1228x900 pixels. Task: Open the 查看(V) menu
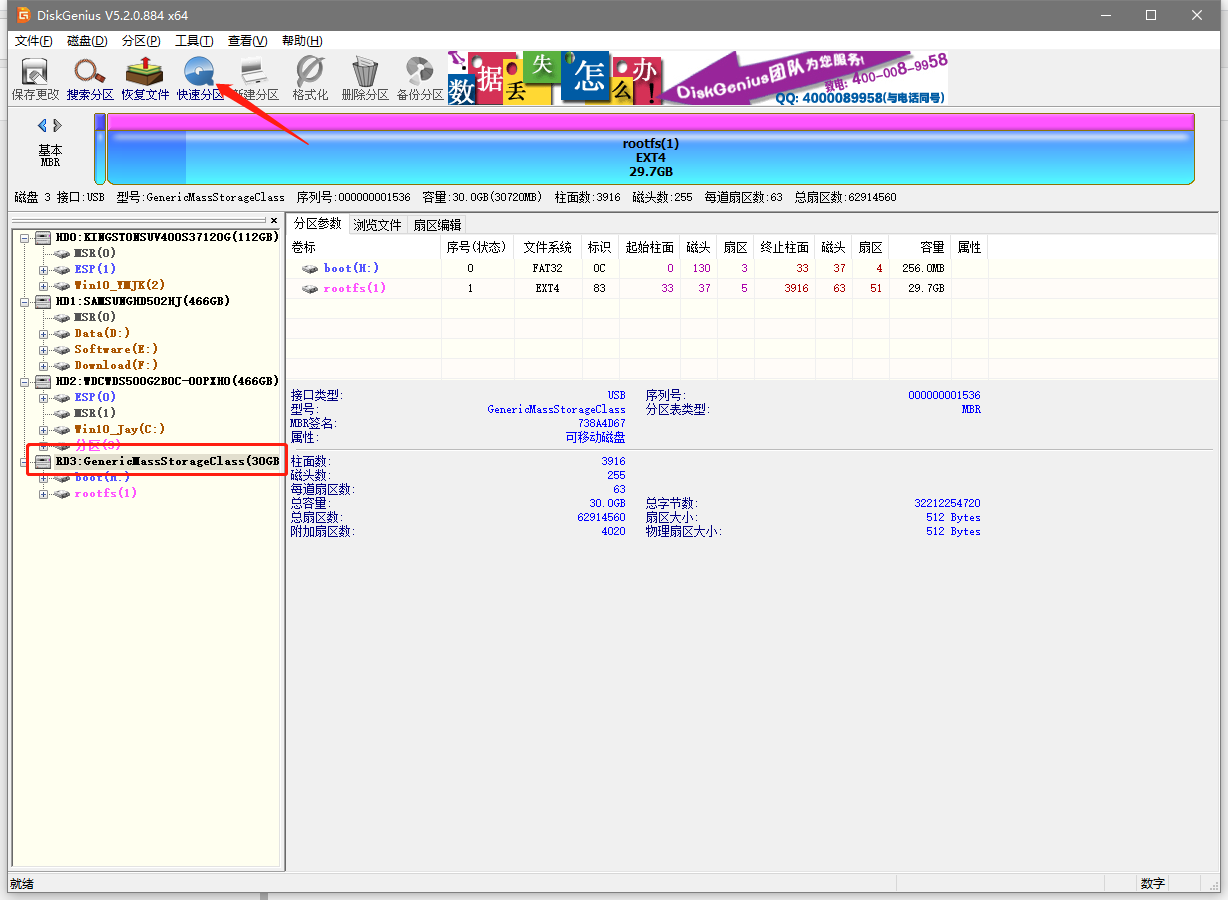click(x=247, y=41)
